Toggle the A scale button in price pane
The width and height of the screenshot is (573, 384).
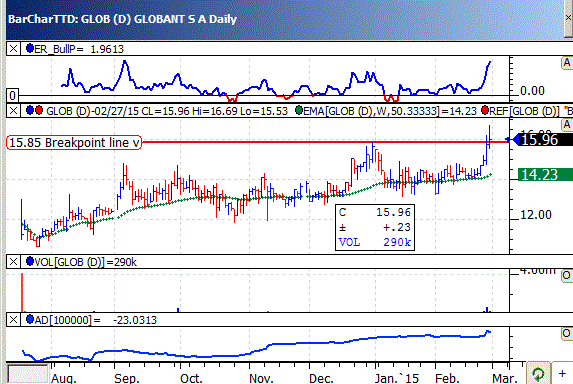pos(567,125)
